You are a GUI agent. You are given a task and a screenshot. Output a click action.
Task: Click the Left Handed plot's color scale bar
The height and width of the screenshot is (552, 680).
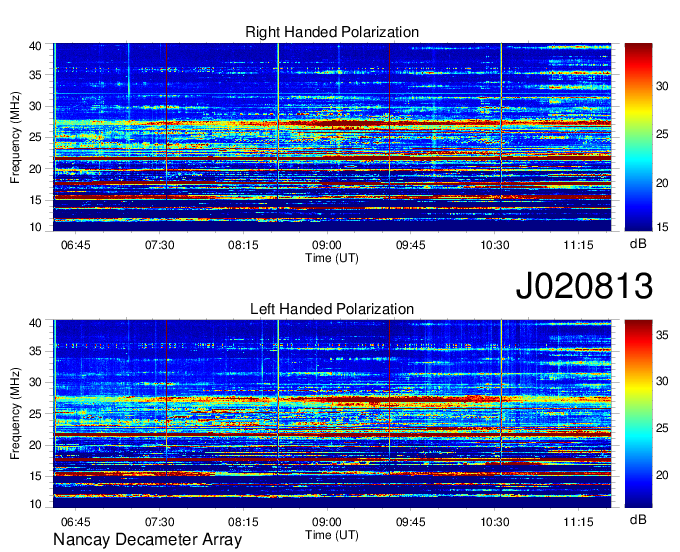tap(638, 414)
